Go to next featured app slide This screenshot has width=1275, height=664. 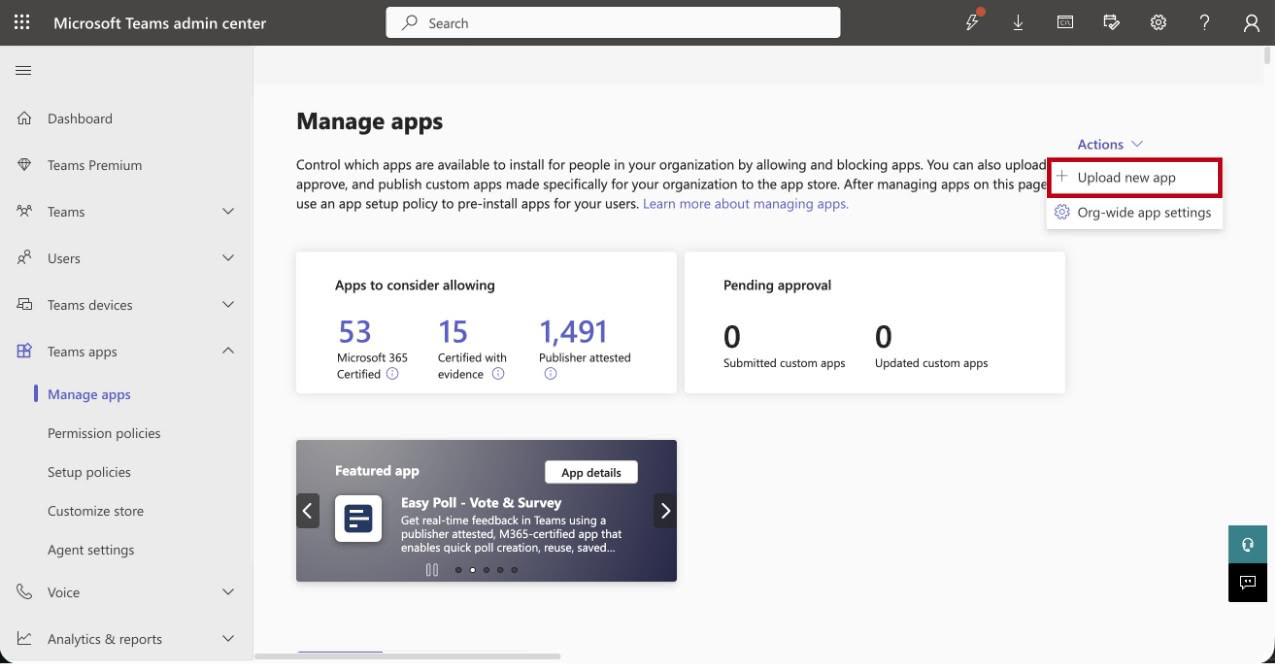[665, 511]
